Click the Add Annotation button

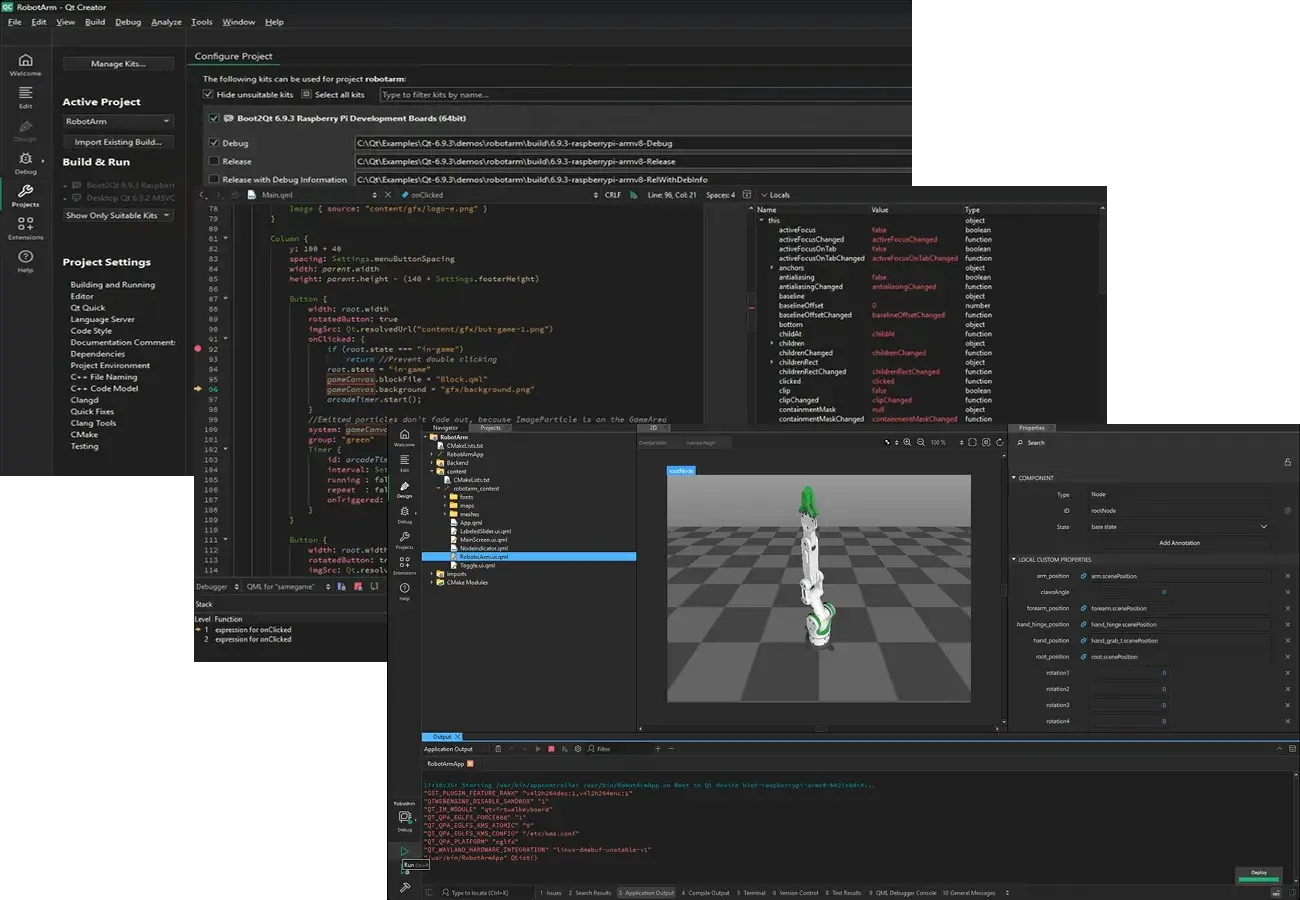coord(1179,543)
